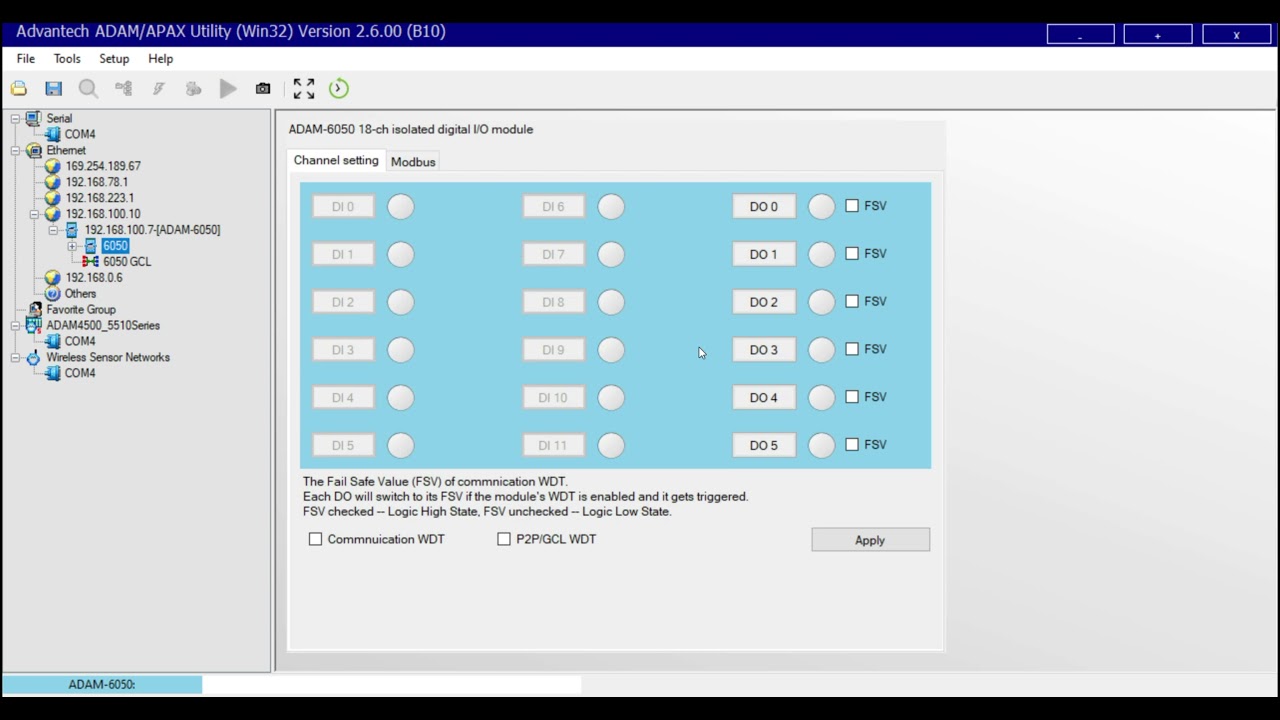Toggle the DO 5 output button
The width and height of the screenshot is (1280, 720).
[x=764, y=445]
